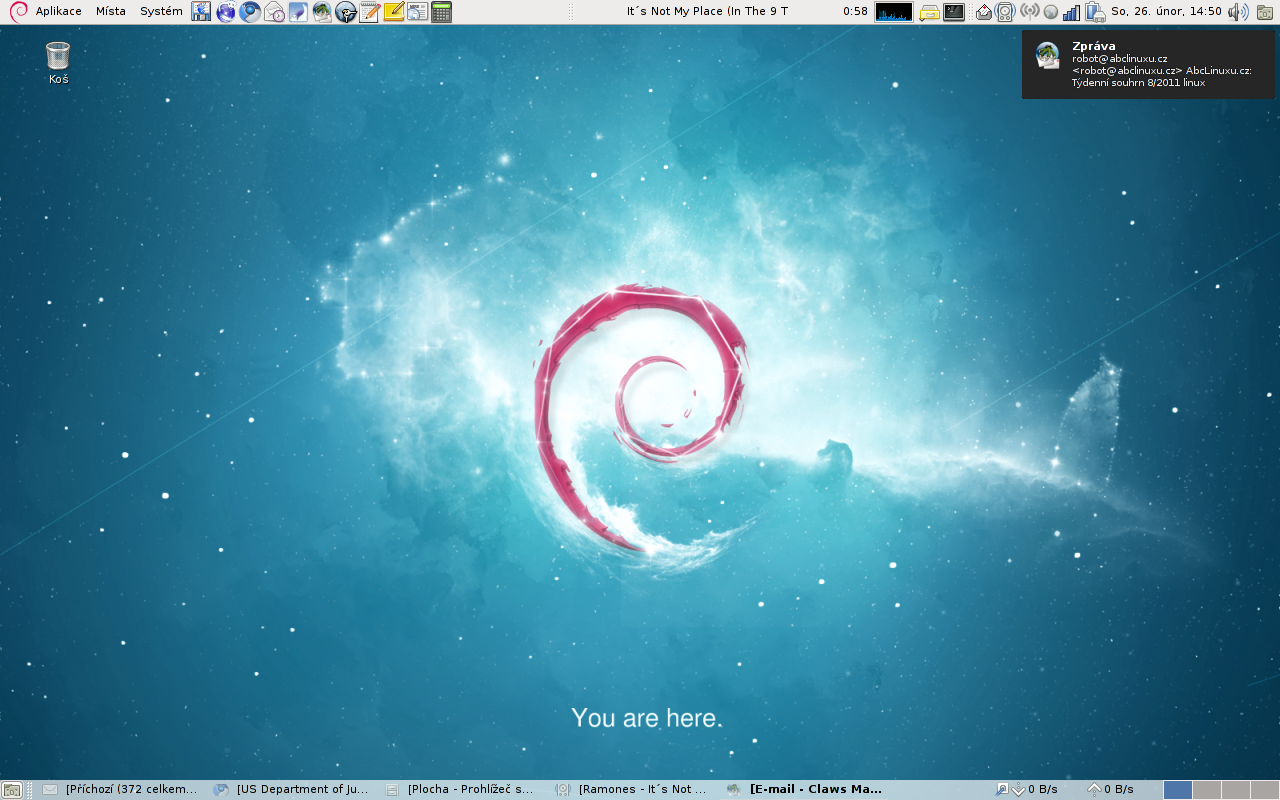
Task: Click the Claws Mail icon in notification
Action: pos(1047,56)
